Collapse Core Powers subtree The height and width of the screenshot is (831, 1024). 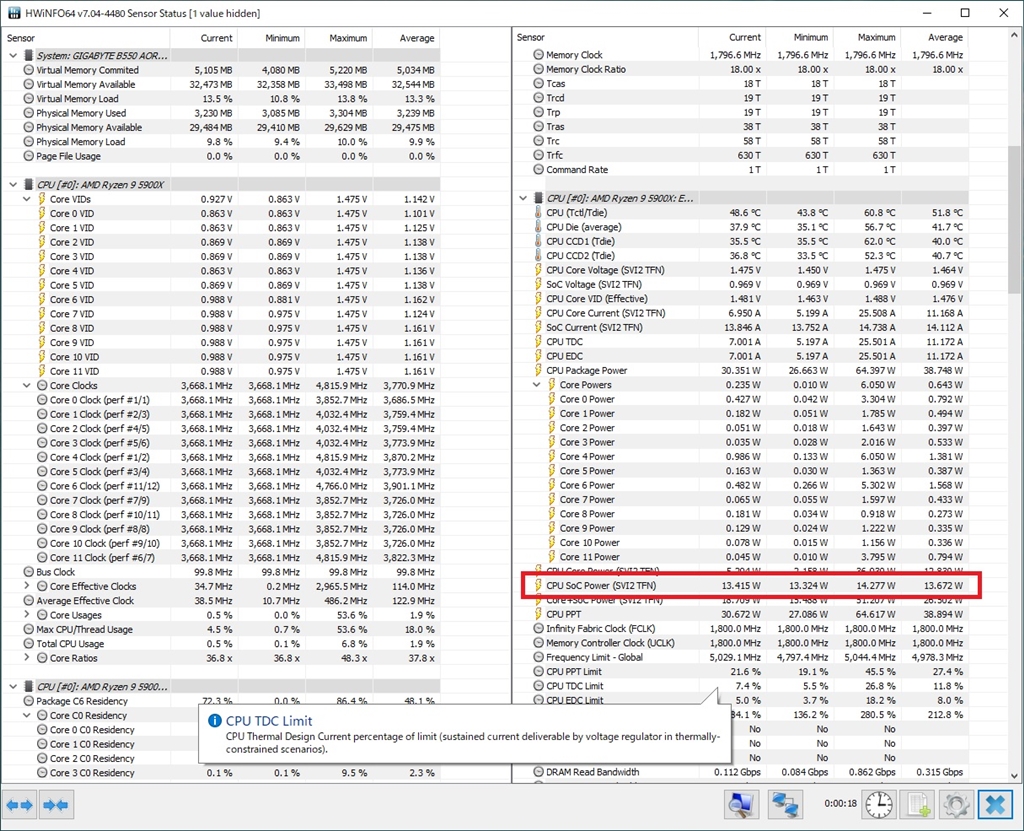tap(536, 385)
